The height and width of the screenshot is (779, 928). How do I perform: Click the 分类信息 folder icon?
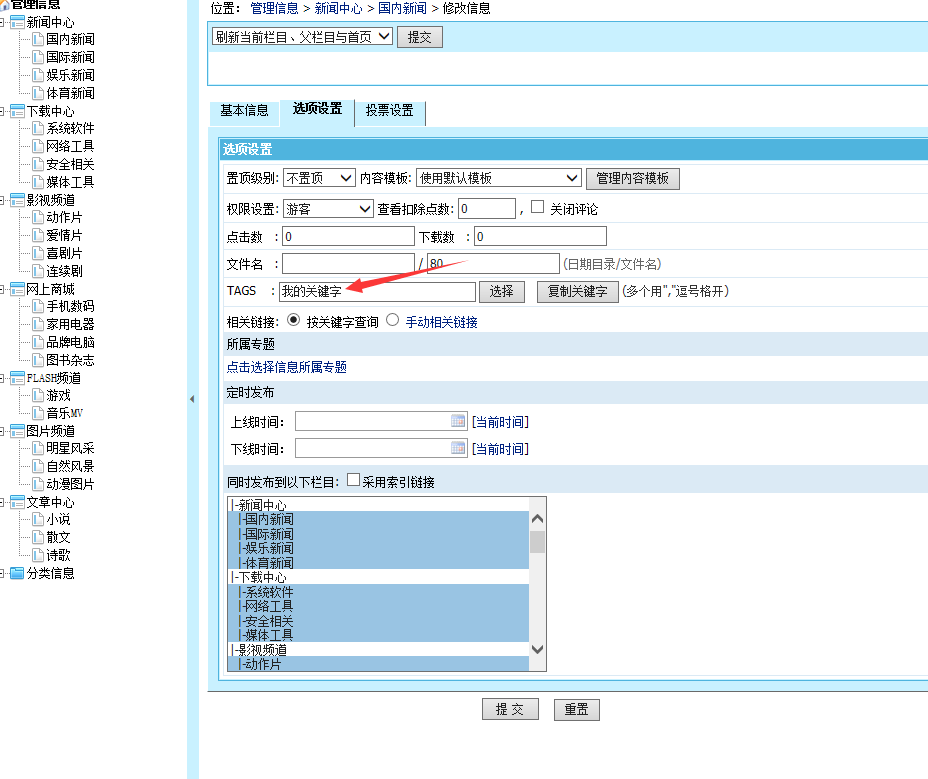pos(17,573)
